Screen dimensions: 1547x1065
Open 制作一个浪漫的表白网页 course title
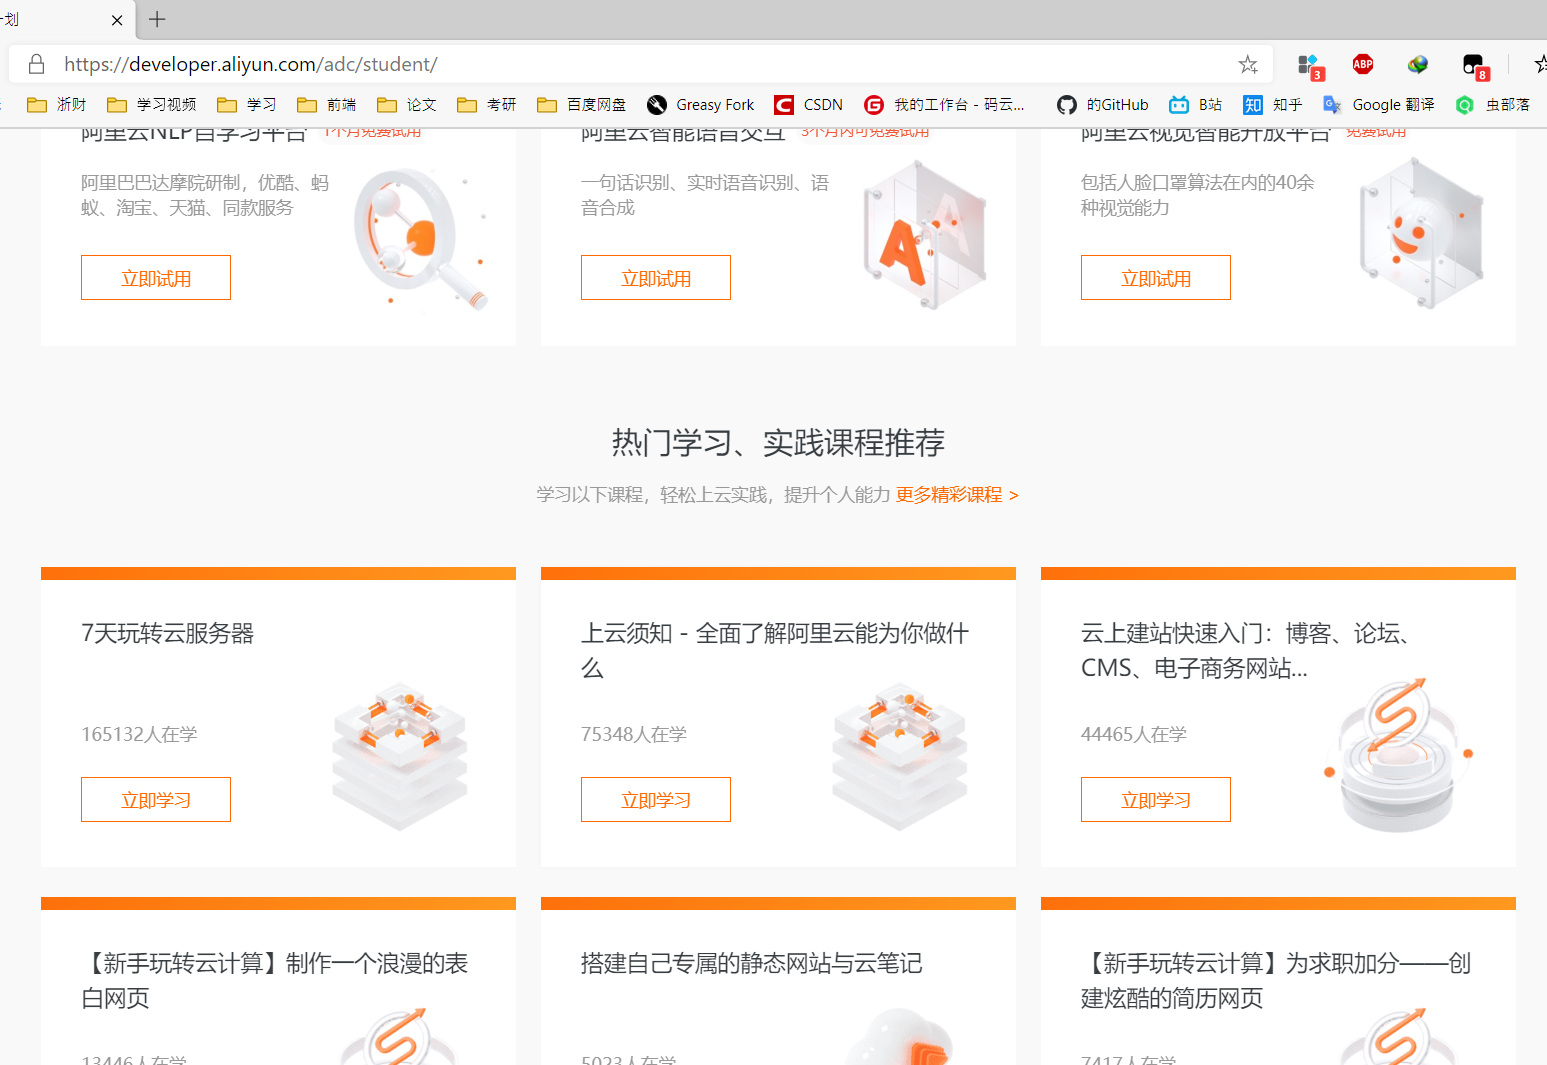click(x=275, y=981)
